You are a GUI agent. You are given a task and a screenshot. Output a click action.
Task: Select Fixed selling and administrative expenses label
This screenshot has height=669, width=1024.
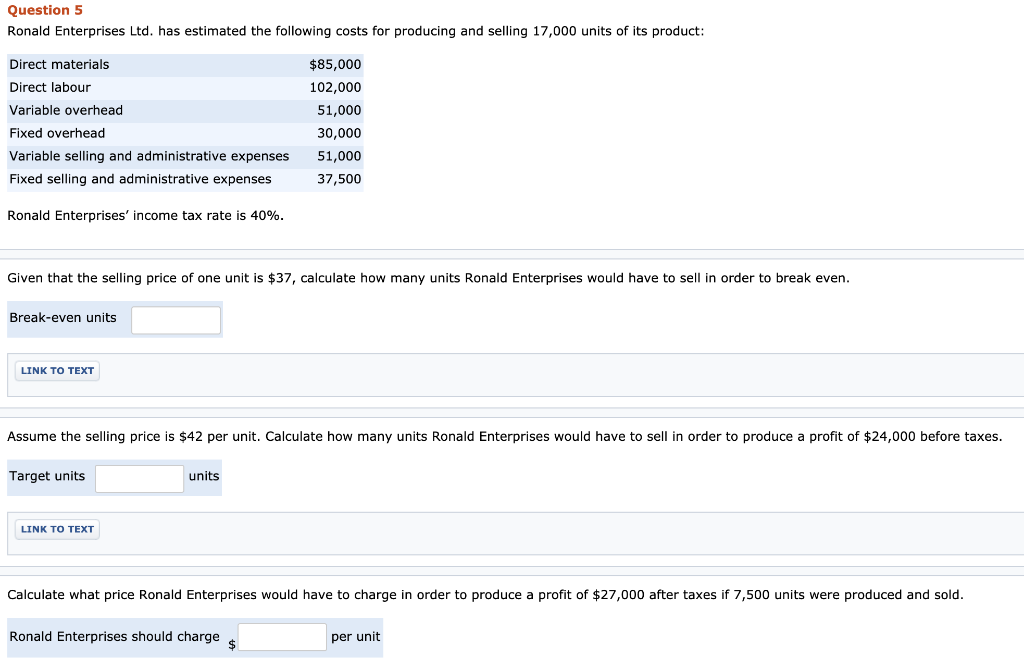pos(140,179)
